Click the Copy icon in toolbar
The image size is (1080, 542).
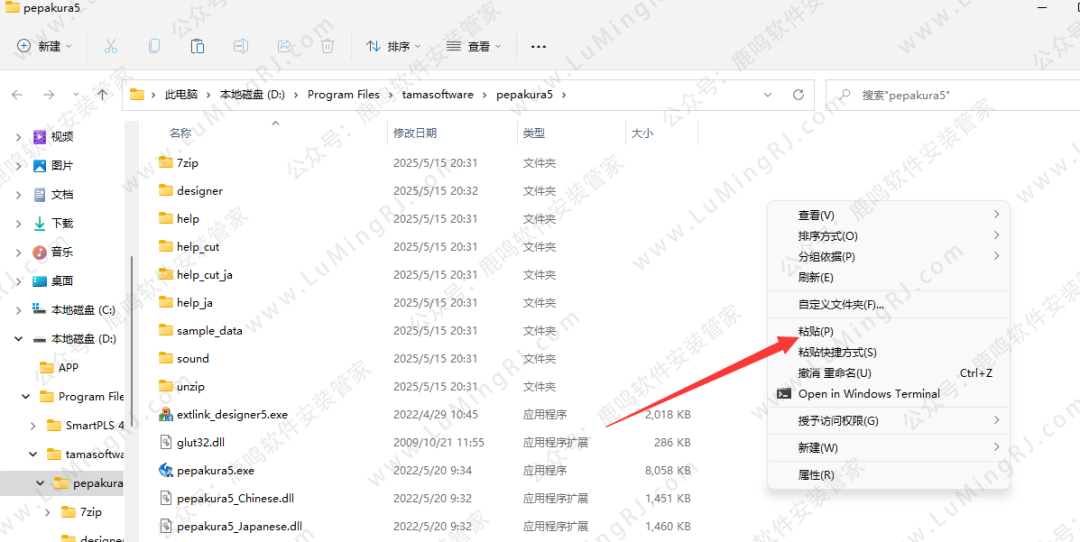[154, 46]
